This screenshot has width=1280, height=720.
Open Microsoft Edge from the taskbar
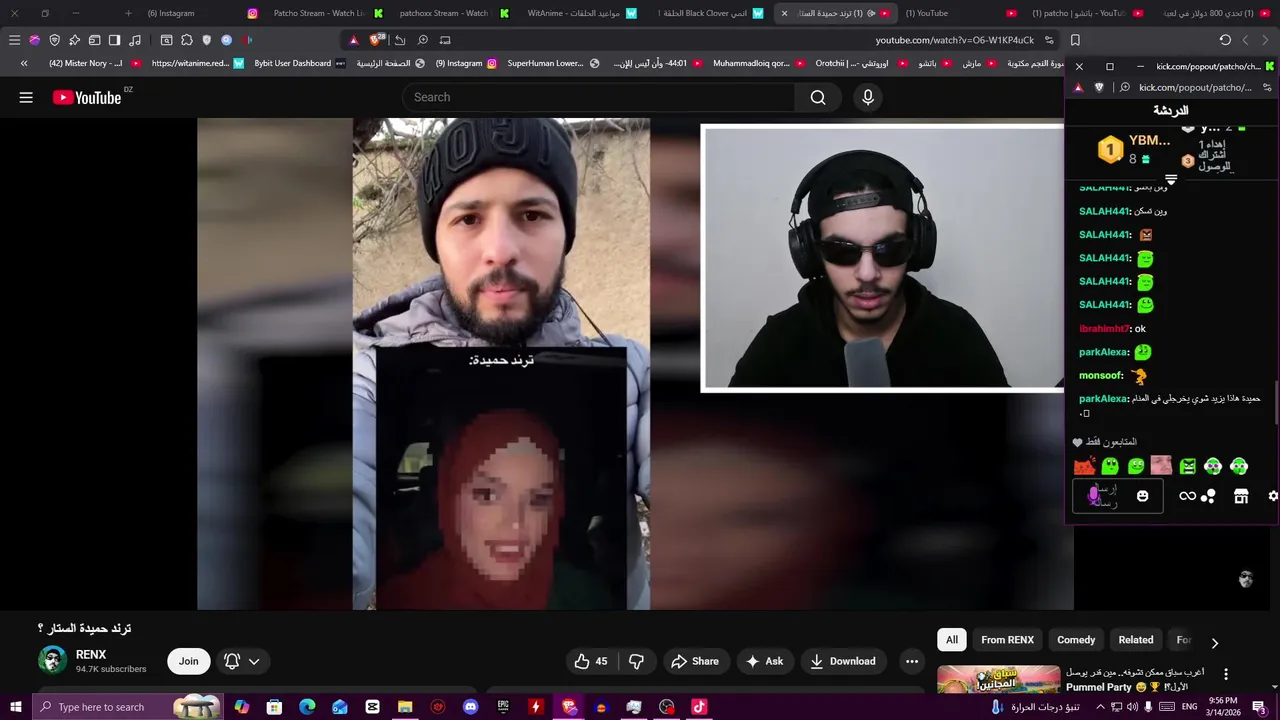[307, 707]
